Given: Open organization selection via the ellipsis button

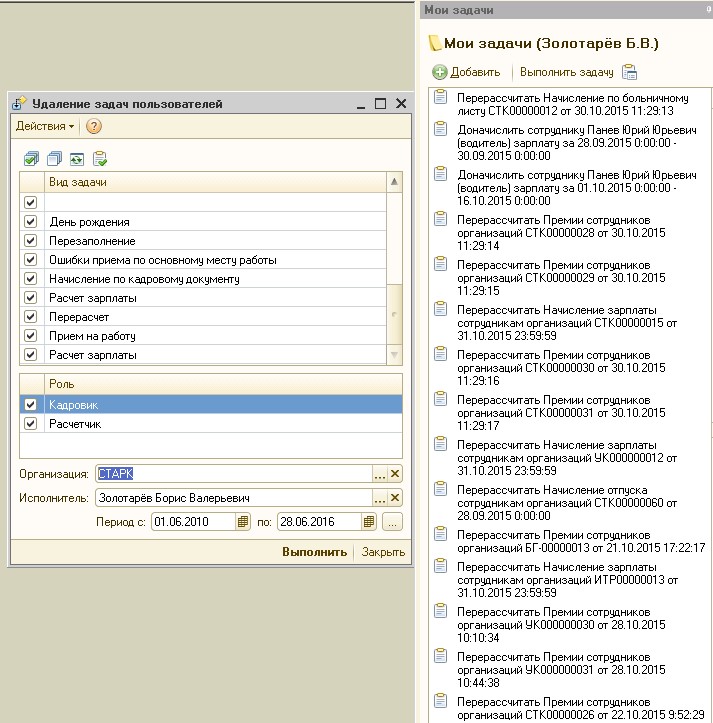Looking at the screenshot, I should click(380, 474).
